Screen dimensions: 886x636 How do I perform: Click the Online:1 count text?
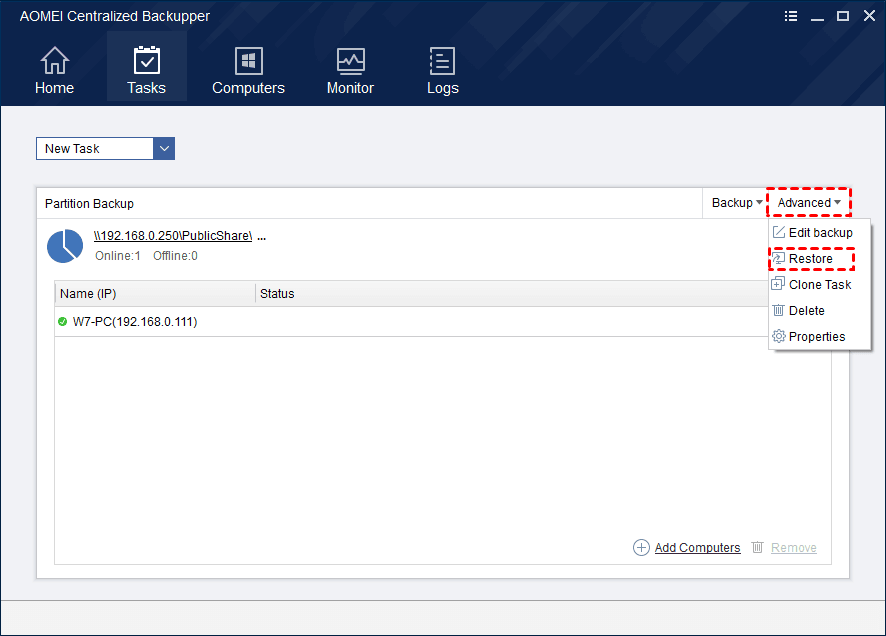(118, 256)
